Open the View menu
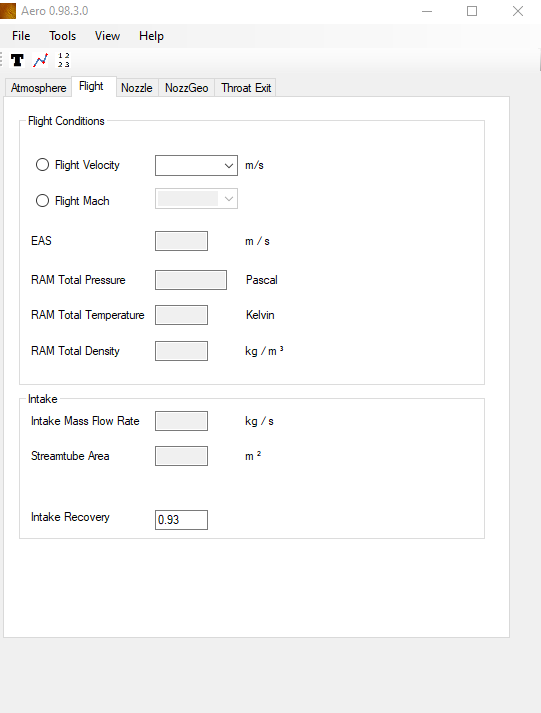The image size is (541, 713). click(x=107, y=36)
